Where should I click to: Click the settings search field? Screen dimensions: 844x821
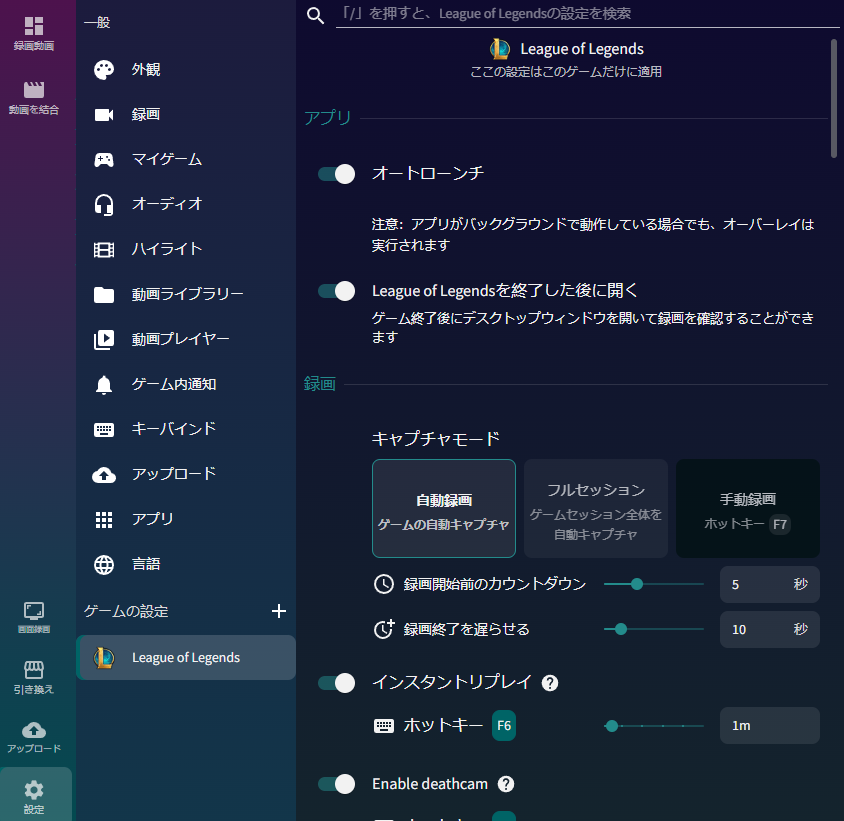(x=588, y=14)
